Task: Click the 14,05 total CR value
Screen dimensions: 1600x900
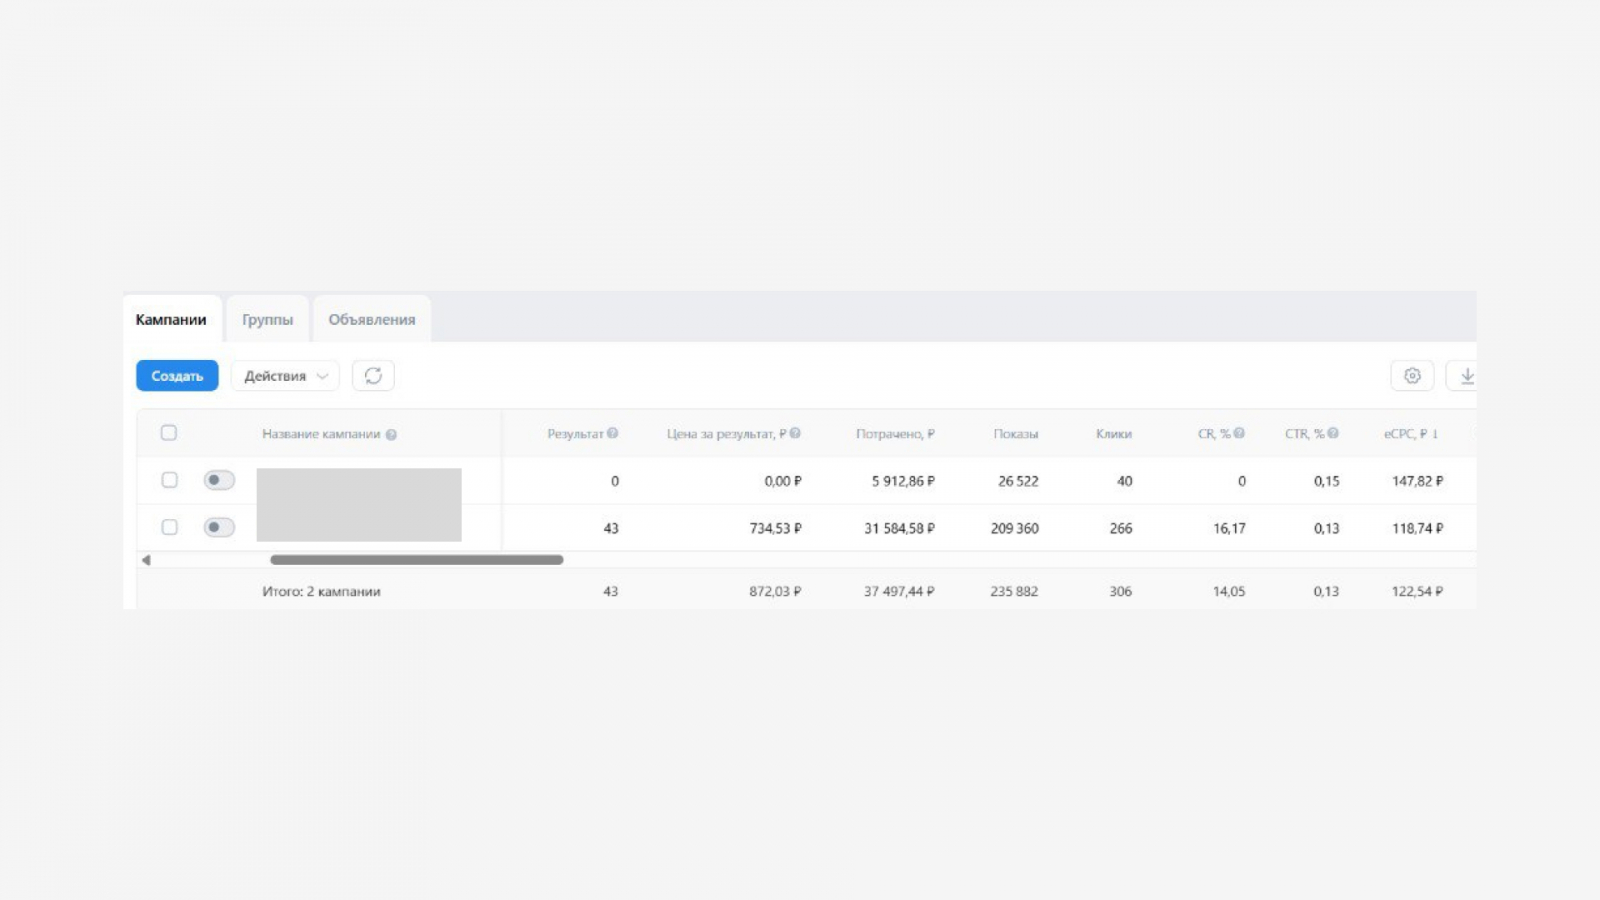Action: coord(1229,591)
